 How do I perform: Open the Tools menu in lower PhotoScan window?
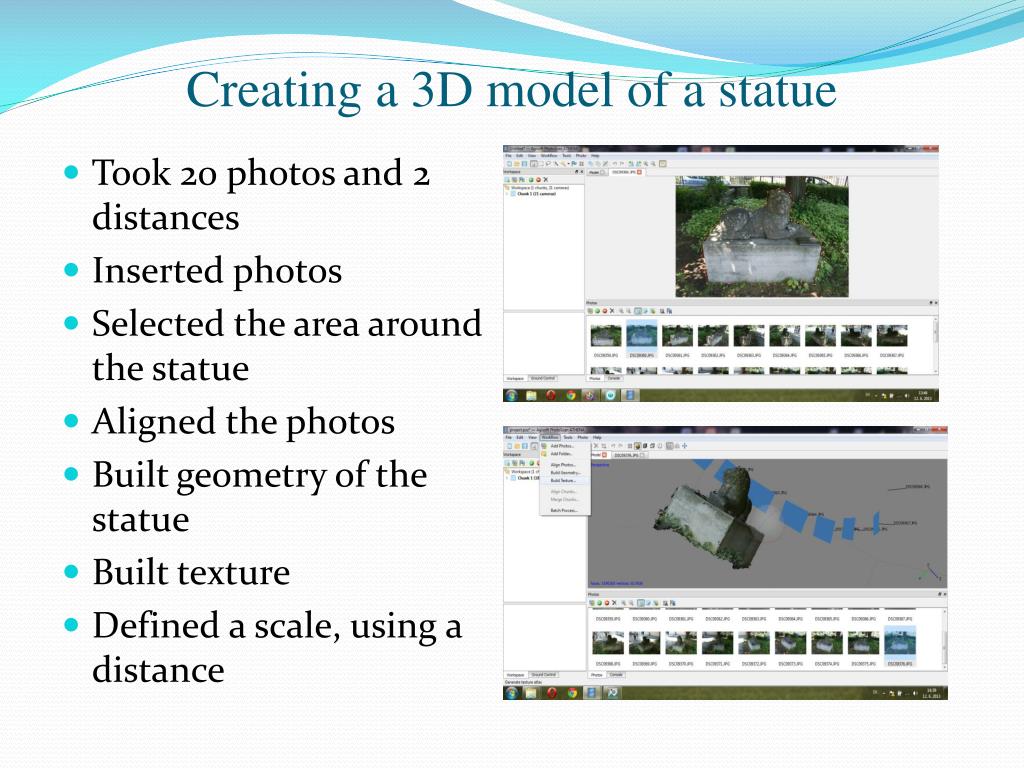coord(567,437)
